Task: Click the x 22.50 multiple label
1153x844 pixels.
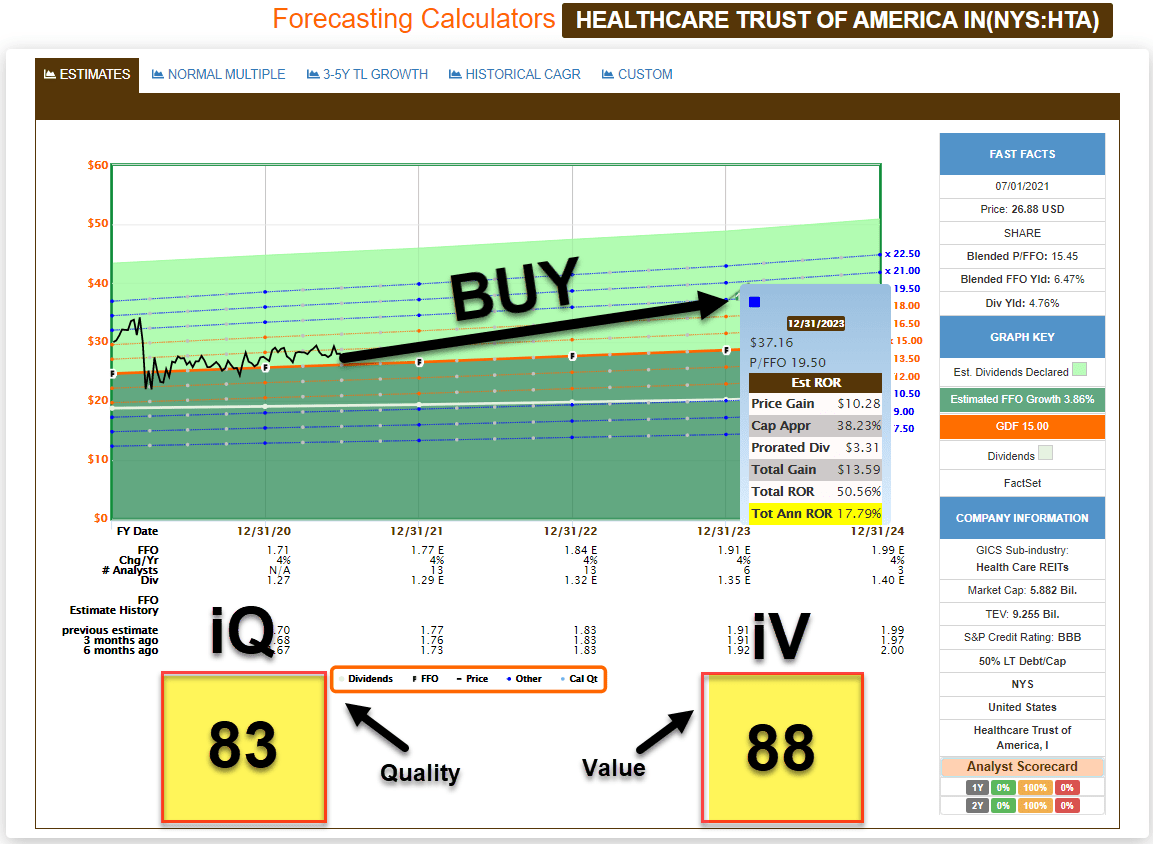Action: [902, 254]
